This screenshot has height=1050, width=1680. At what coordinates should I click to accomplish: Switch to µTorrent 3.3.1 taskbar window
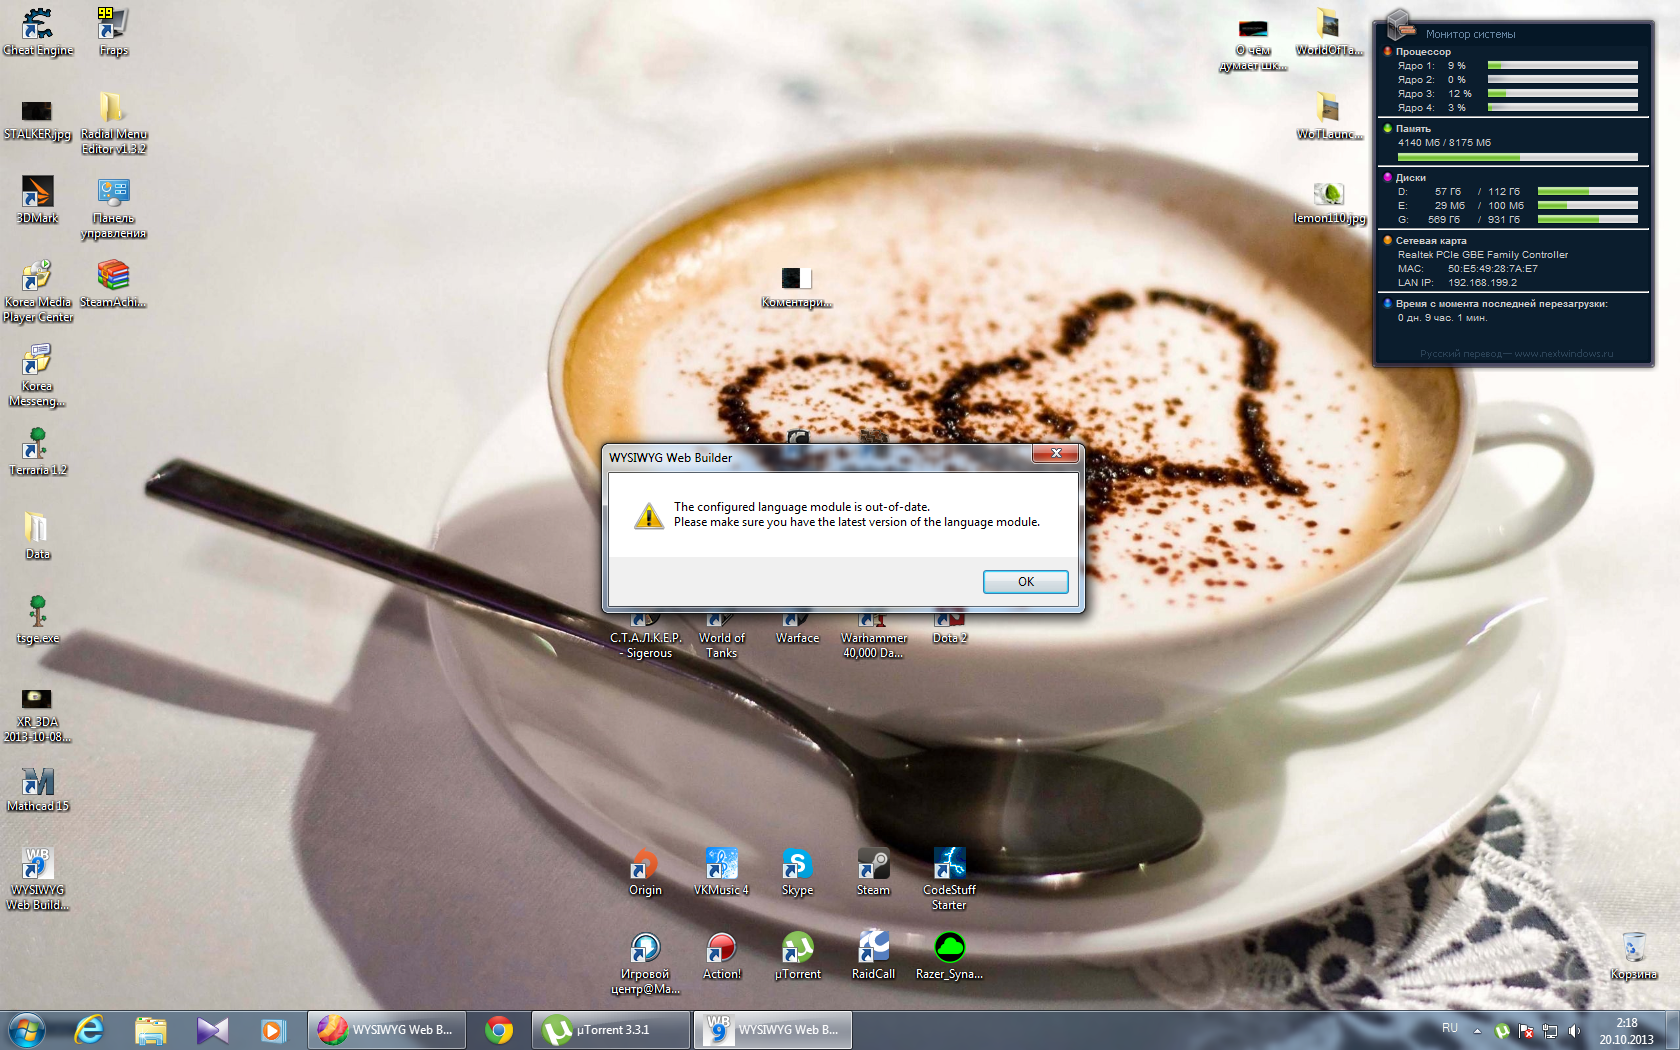[610, 1029]
